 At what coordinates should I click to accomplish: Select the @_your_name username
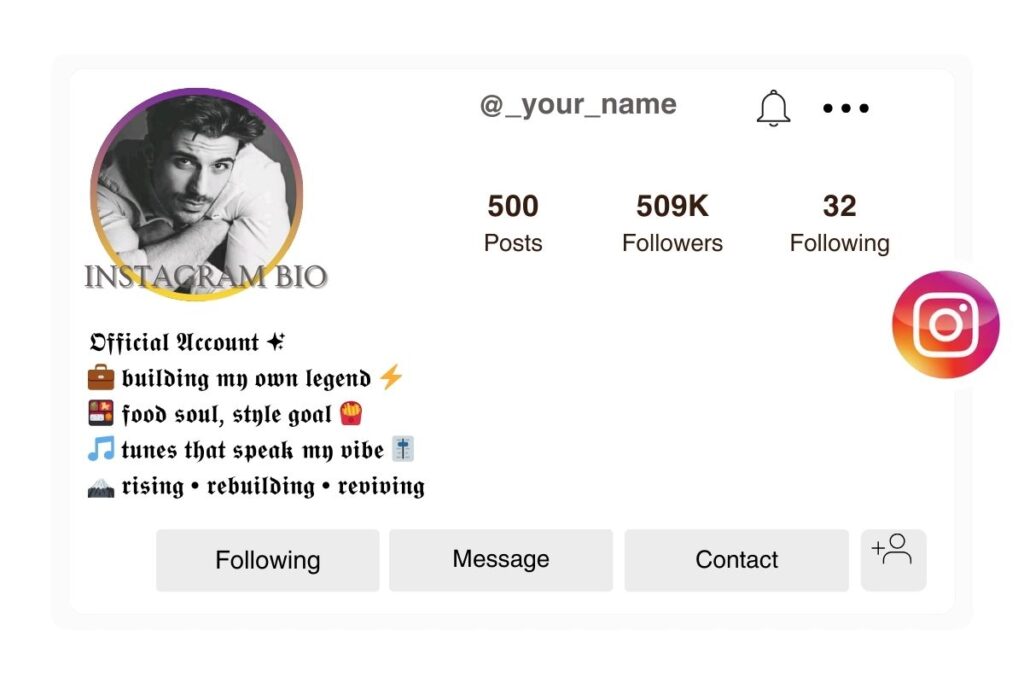[578, 104]
